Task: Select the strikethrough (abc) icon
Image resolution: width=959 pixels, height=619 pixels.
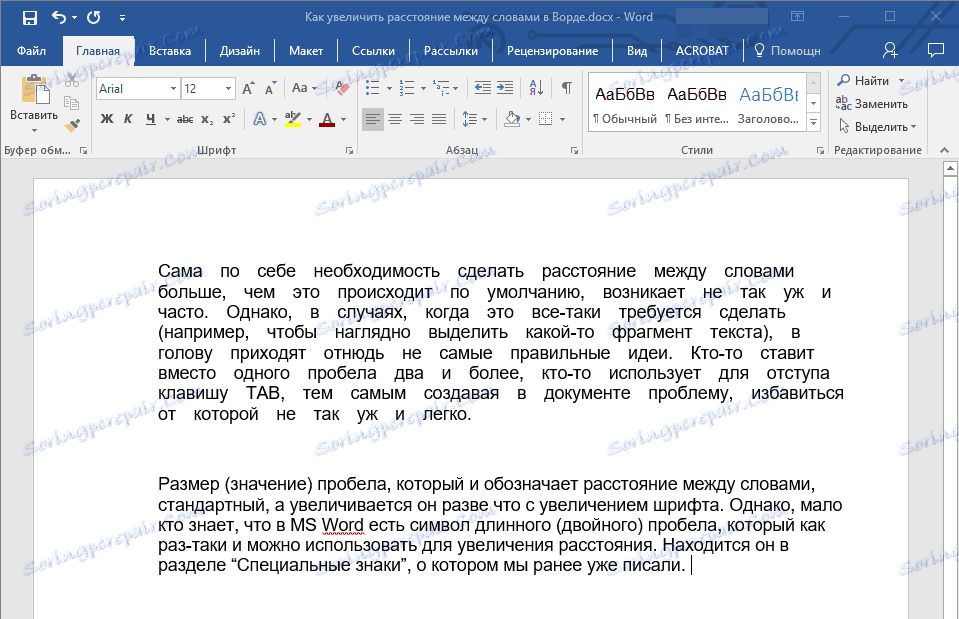Action: click(x=187, y=118)
